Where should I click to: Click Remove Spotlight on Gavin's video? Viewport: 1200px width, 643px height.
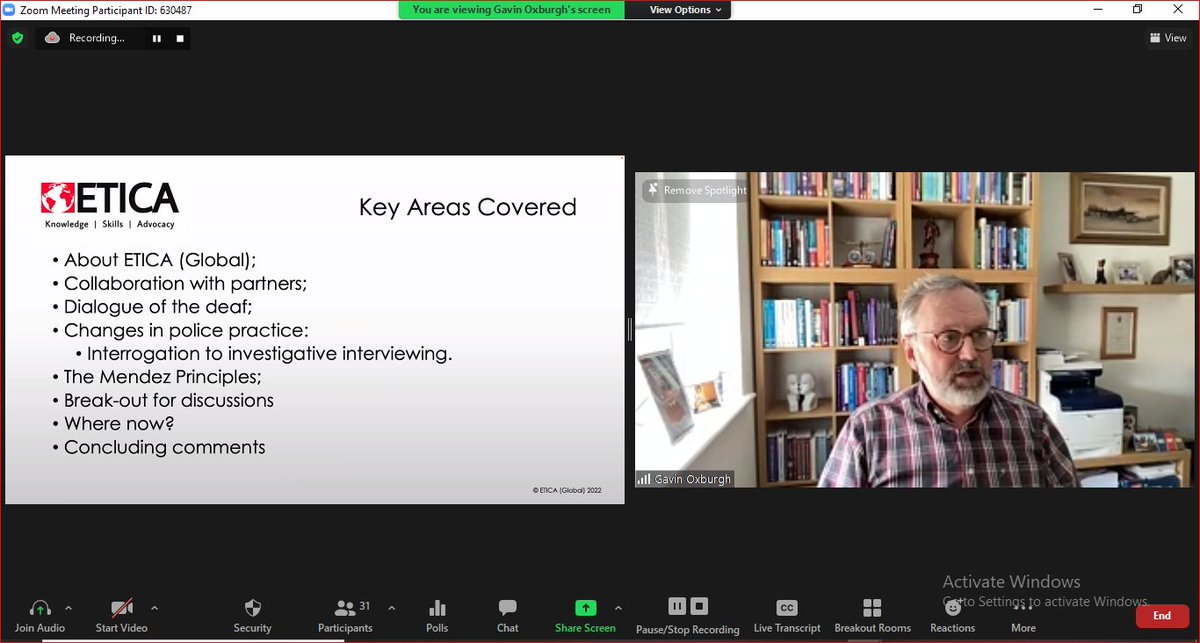pos(696,190)
